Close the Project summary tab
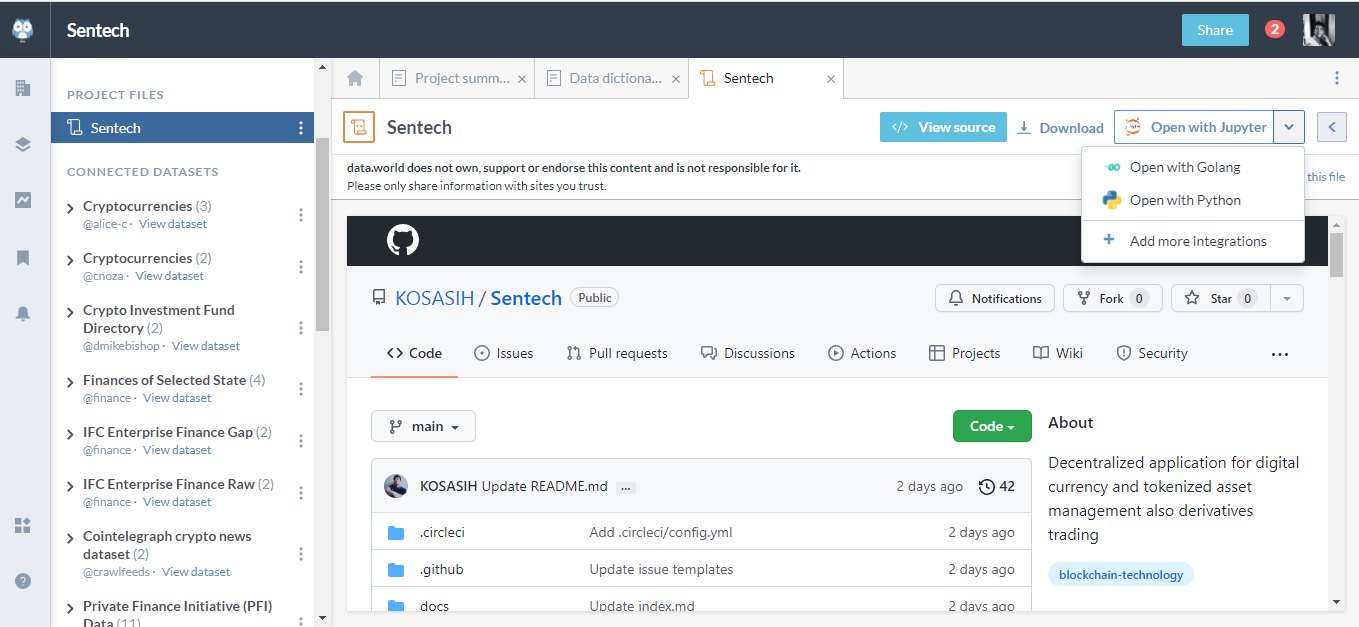Image resolution: width=1359 pixels, height=627 pixels. click(x=522, y=79)
